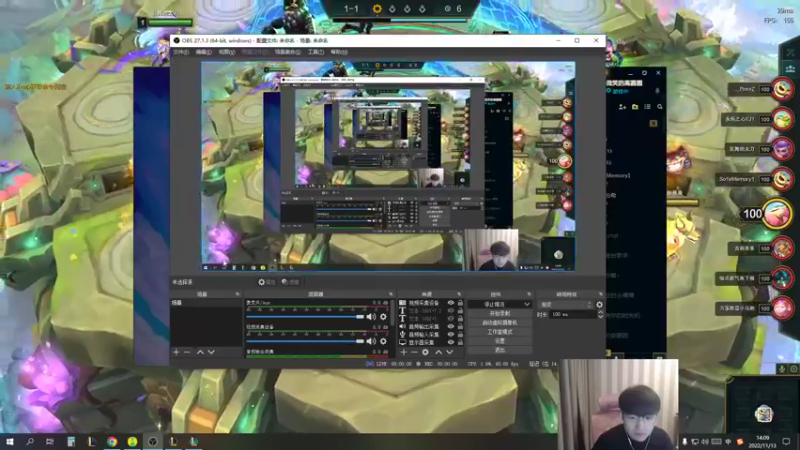Open Settings from OBS Controls panel
800x450 pixels.
500,341
